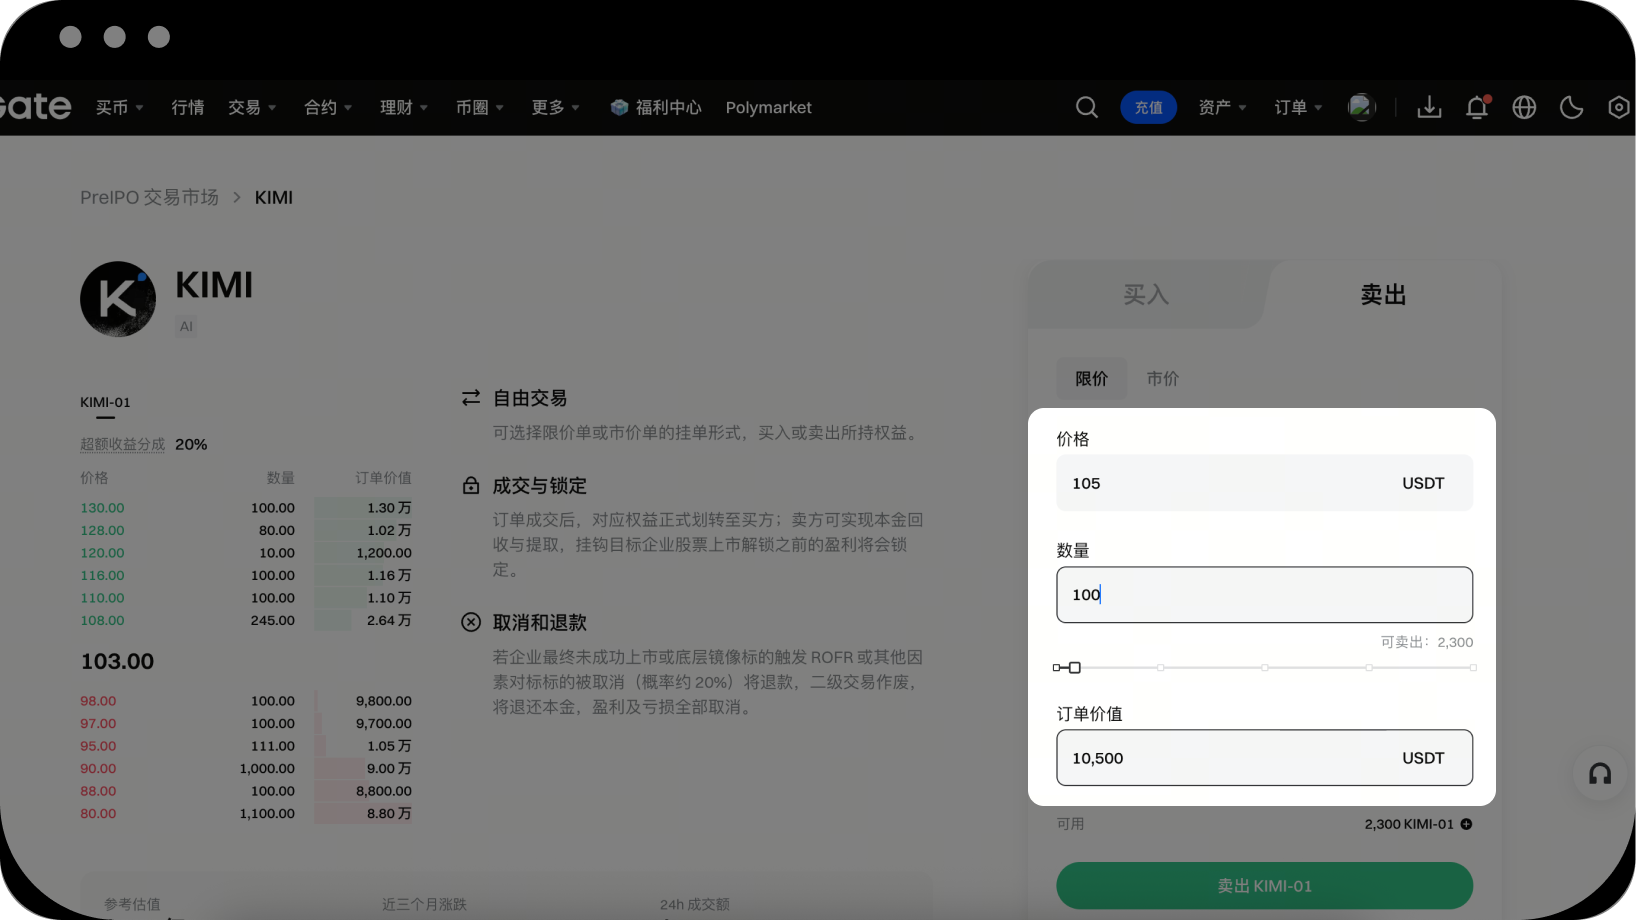Click the last price 103.00
Image resolution: width=1636 pixels, height=920 pixels.
[117, 661]
